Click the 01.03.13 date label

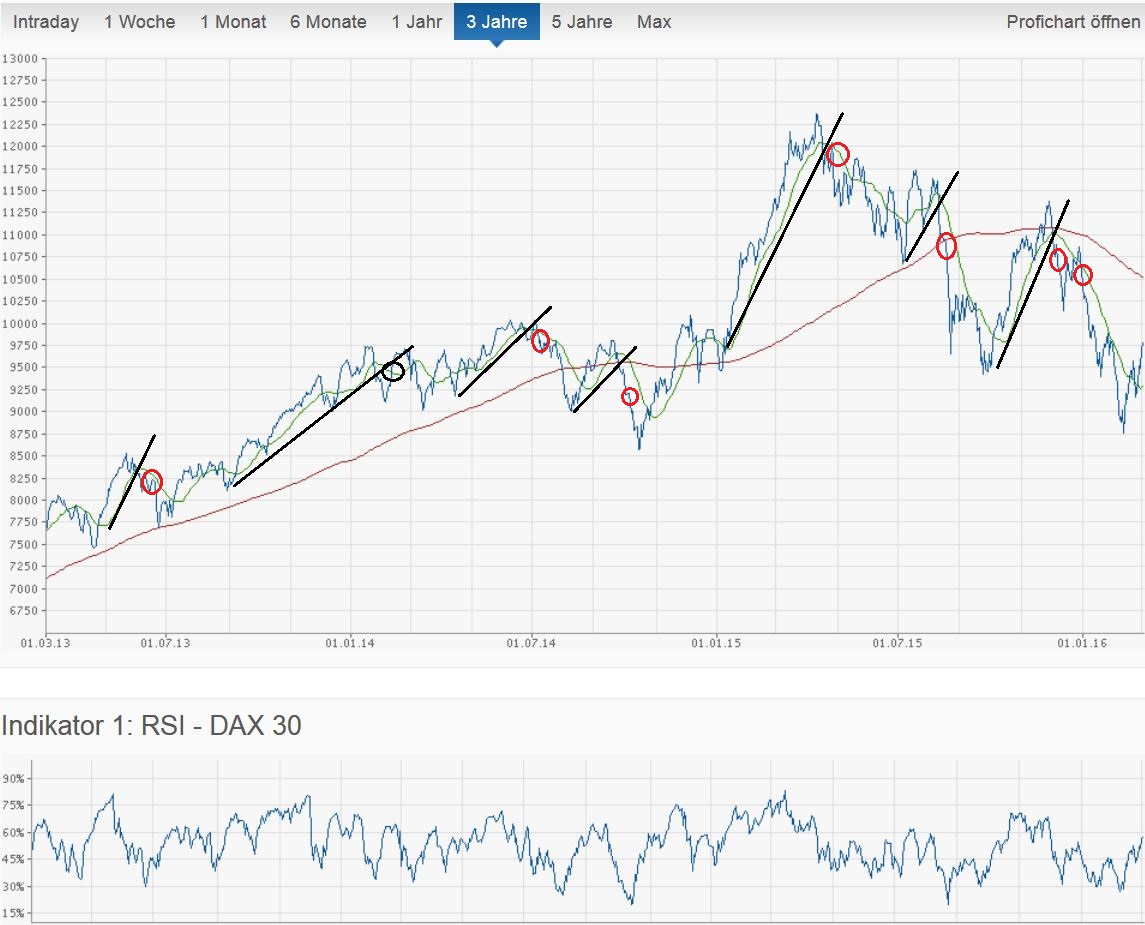45,643
